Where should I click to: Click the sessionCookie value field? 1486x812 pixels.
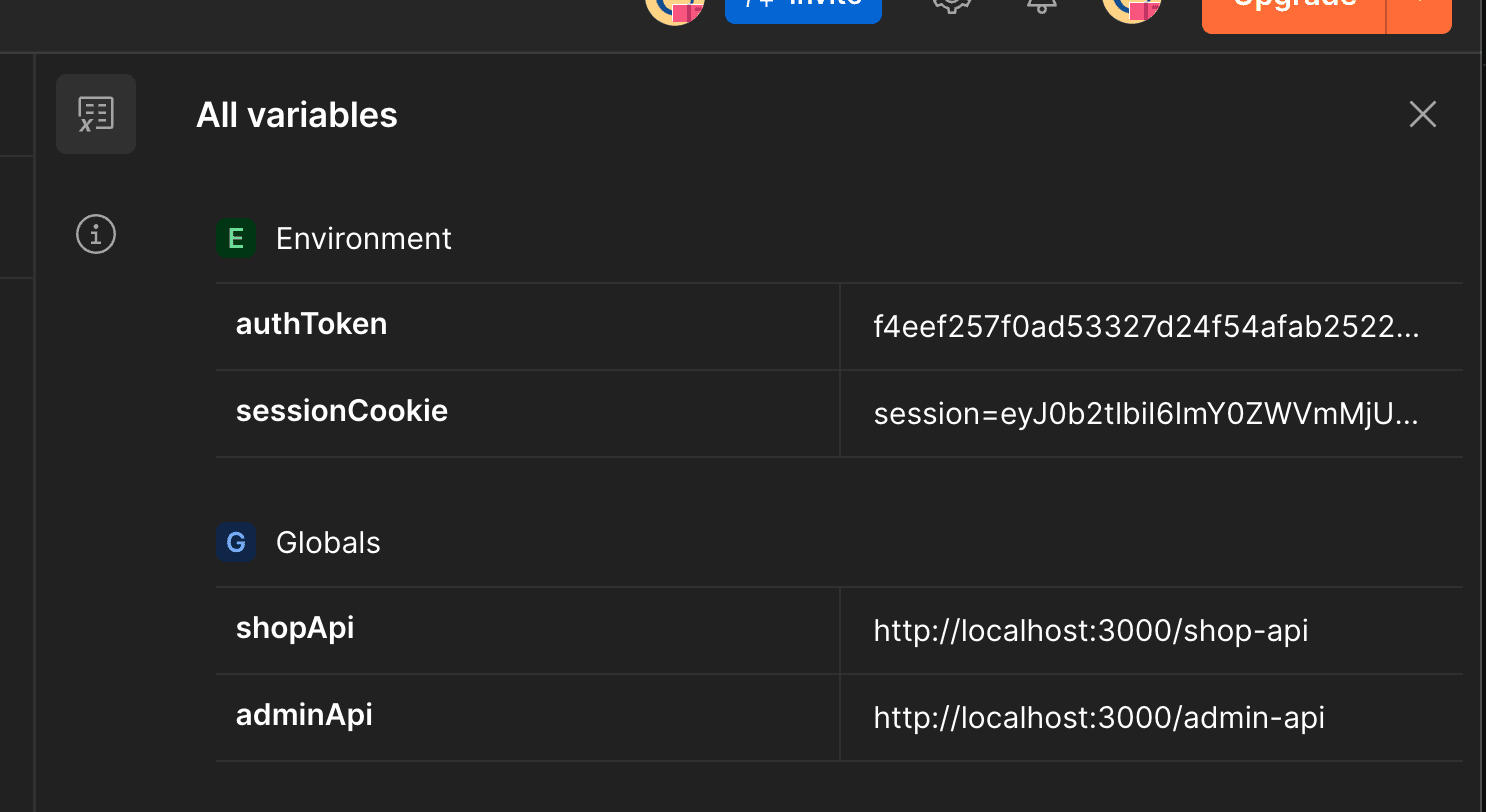[1146, 414]
